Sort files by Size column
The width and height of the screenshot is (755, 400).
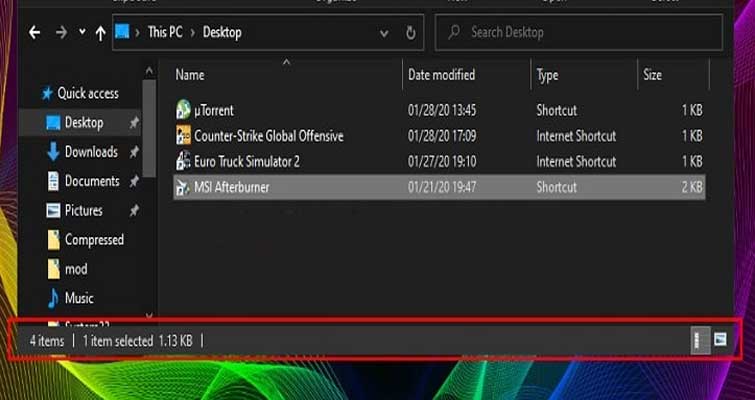652,75
